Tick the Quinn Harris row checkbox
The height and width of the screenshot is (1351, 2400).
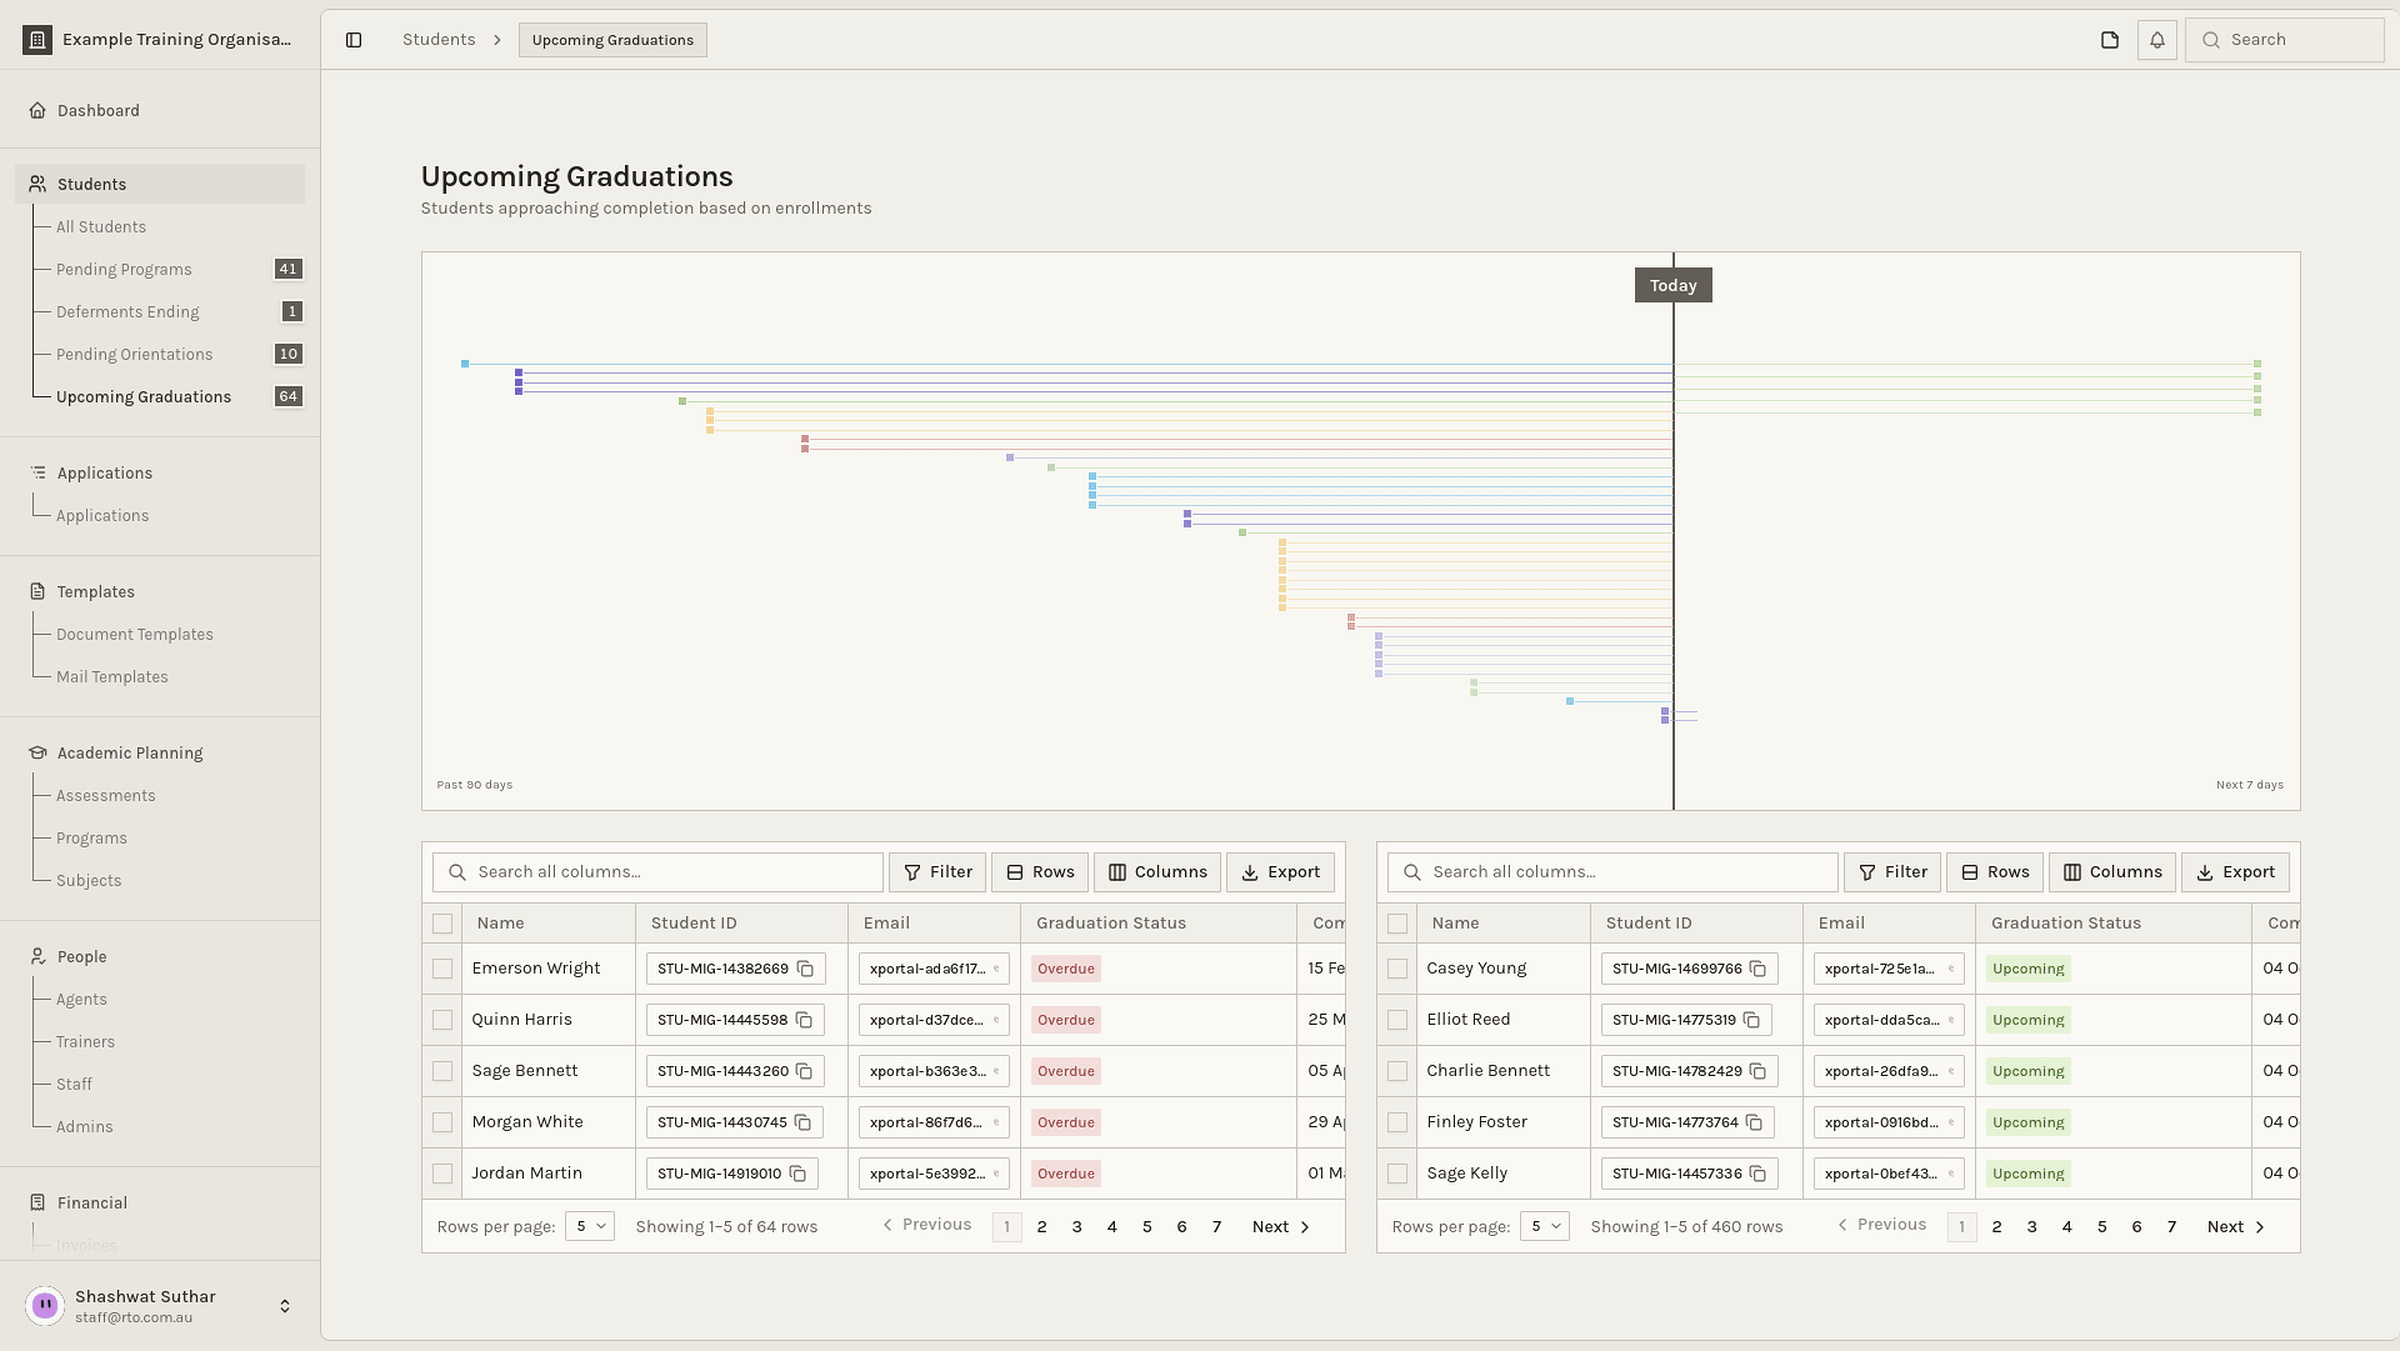442,1020
